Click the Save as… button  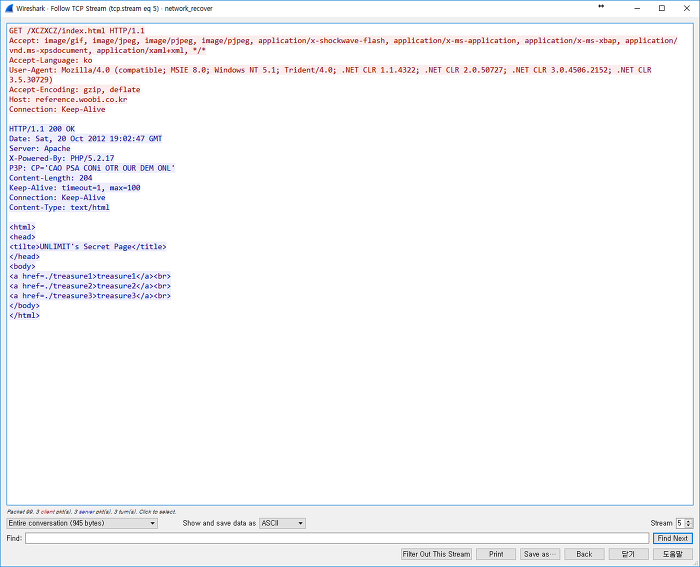coord(539,554)
